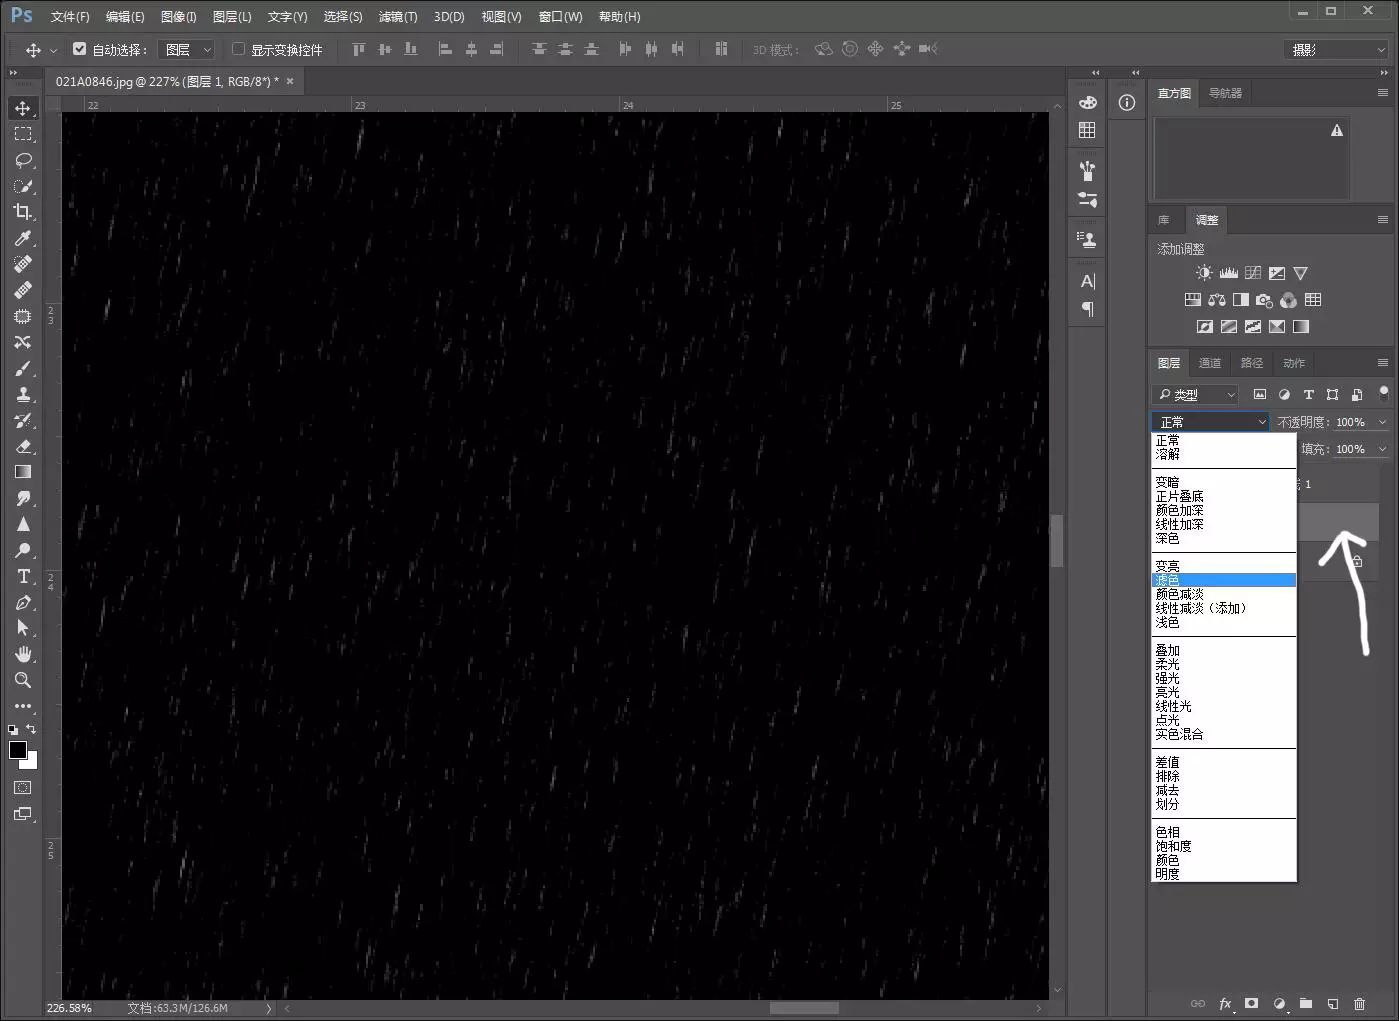Choose 正片叠底 blend mode
Viewport: 1399px width, 1021px height.
(x=1224, y=496)
